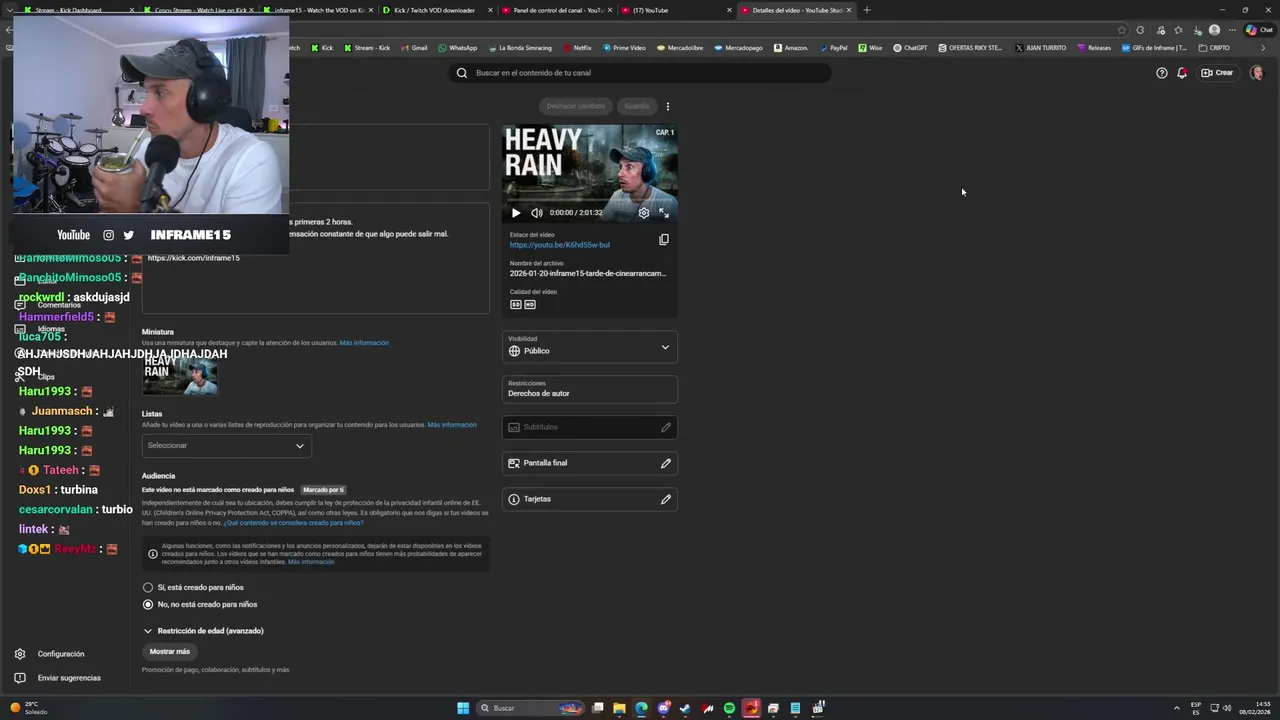
Task: Copy the video link with copy icon
Action: [x=664, y=240]
